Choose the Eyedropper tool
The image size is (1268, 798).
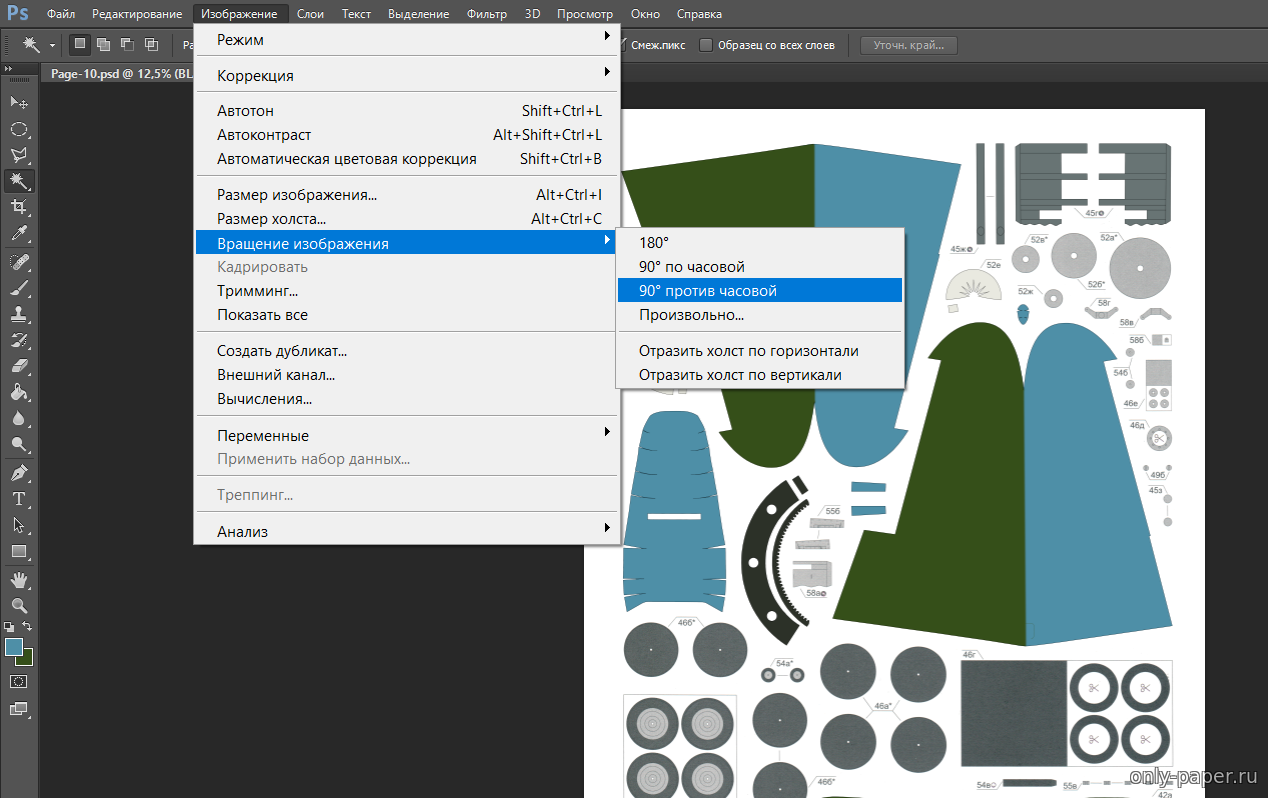pyautogui.click(x=19, y=234)
